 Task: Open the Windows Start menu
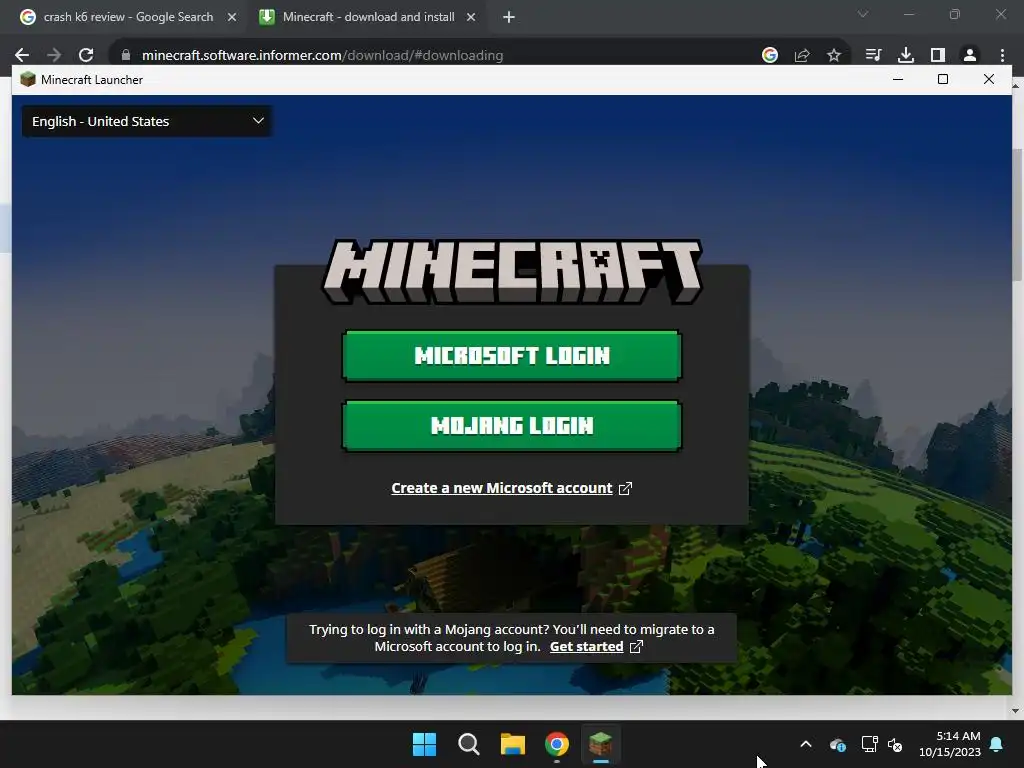(424, 744)
